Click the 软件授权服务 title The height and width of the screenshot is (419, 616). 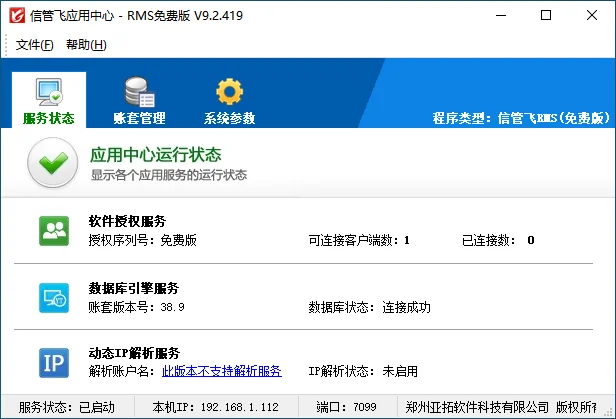127,221
